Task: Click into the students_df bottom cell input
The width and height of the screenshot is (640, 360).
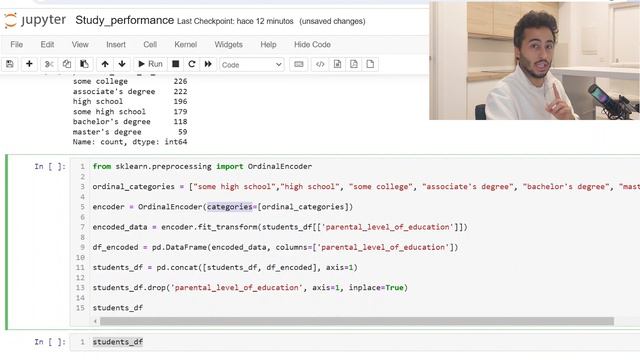Action: pos(354,342)
